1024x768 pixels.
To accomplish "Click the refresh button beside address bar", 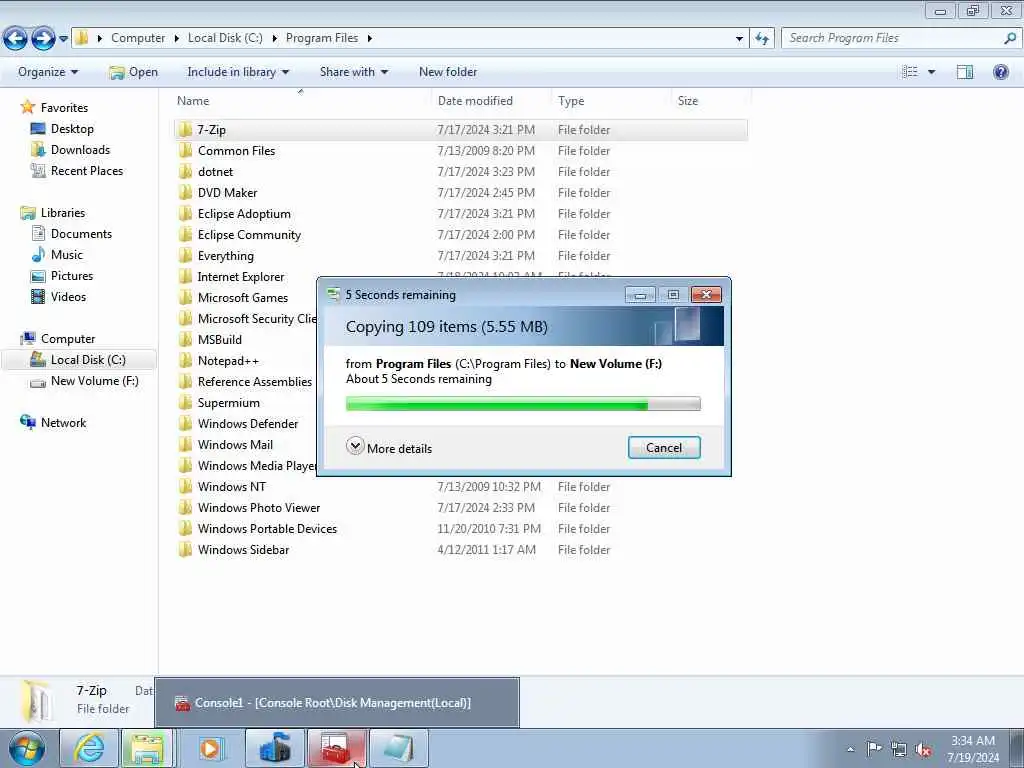I will [762, 39].
